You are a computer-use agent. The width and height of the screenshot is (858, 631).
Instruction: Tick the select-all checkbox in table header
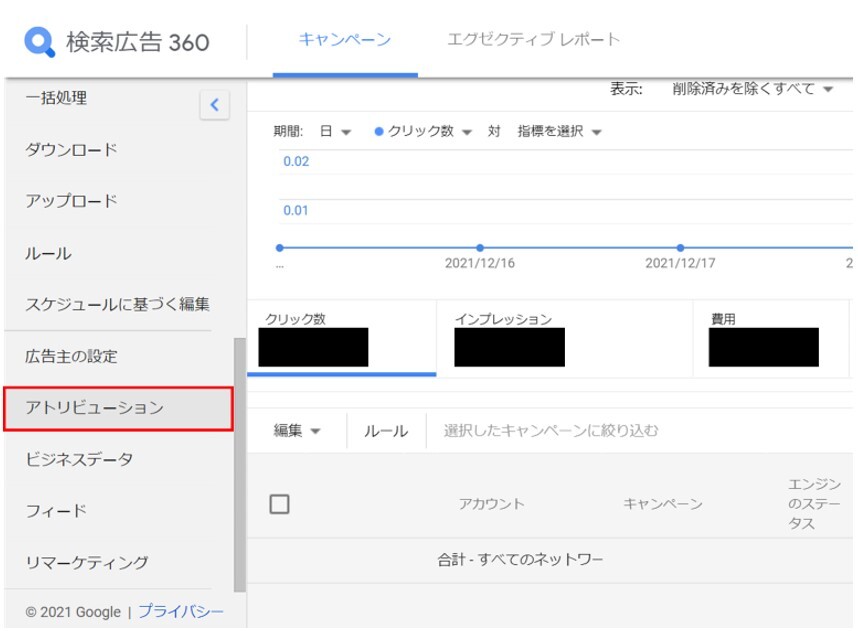pyautogui.click(x=280, y=504)
